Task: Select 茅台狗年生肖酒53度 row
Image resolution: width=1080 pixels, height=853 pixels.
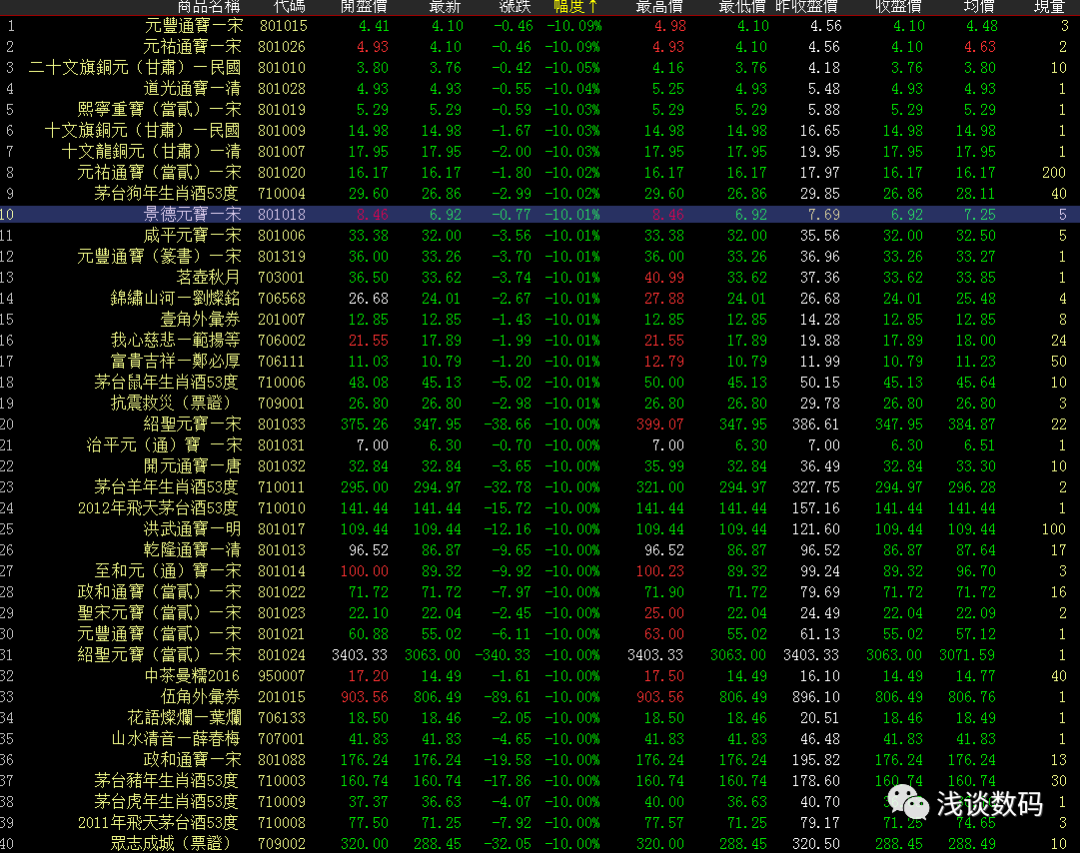Action: coord(540,194)
